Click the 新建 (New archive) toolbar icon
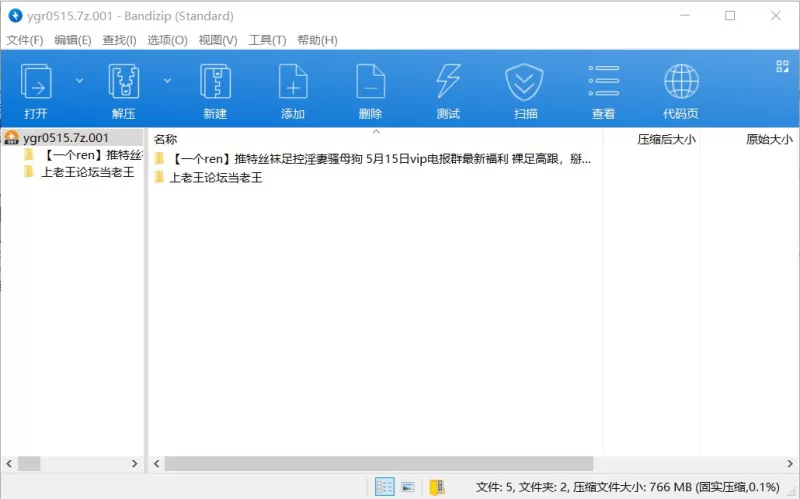800x499 pixels. click(215, 90)
